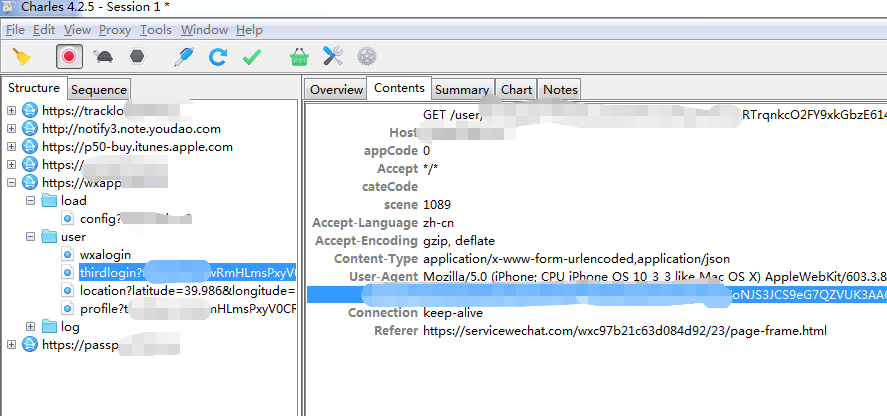Viewport: 887px width, 416px height.
Task: Select the wxalogin request entry
Action: tap(105, 255)
